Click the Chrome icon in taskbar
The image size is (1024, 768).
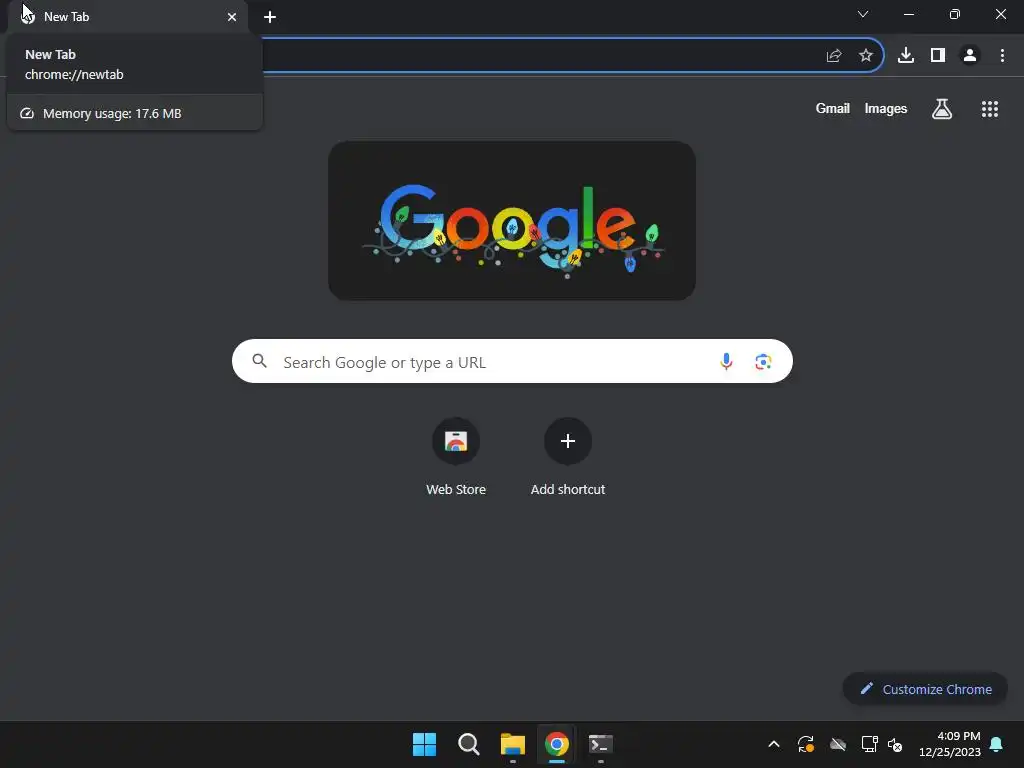click(x=556, y=744)
